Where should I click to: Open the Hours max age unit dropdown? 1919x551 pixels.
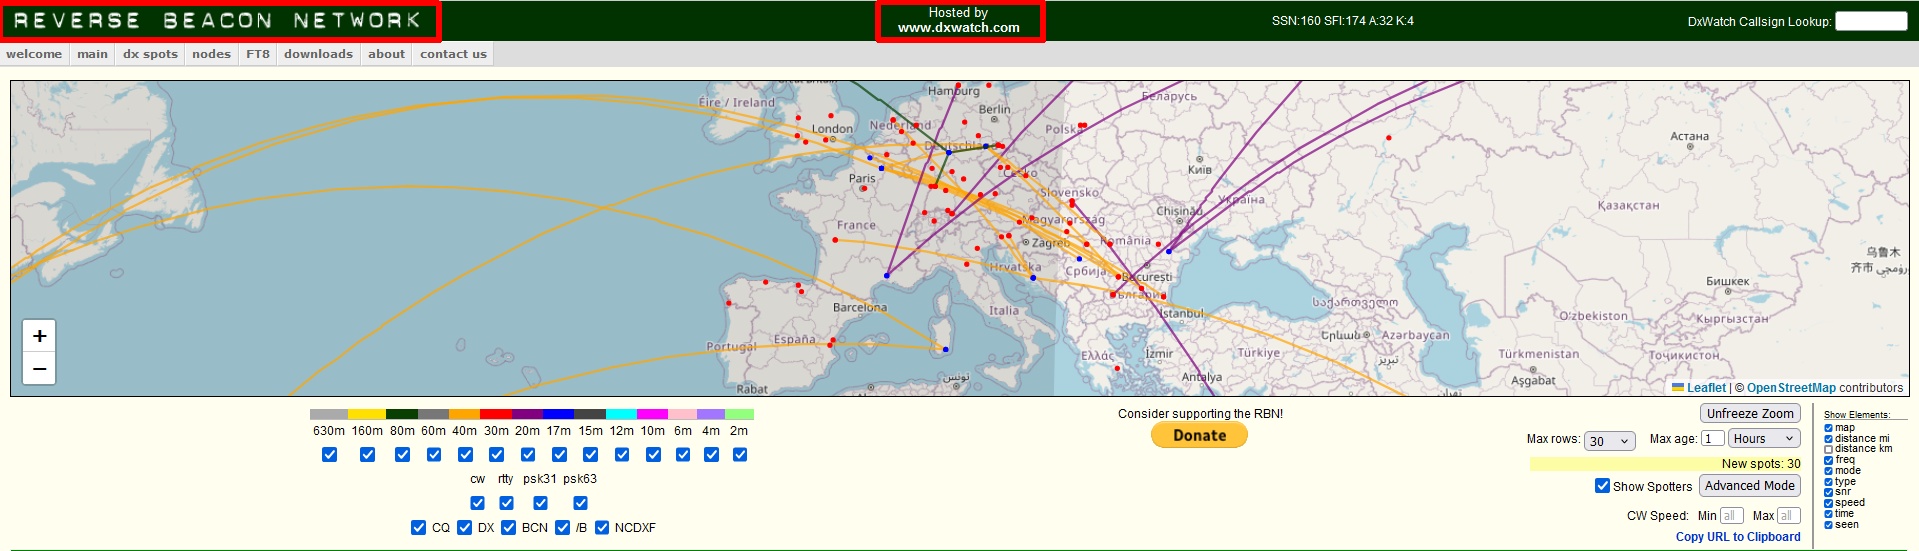point(1764,439)
